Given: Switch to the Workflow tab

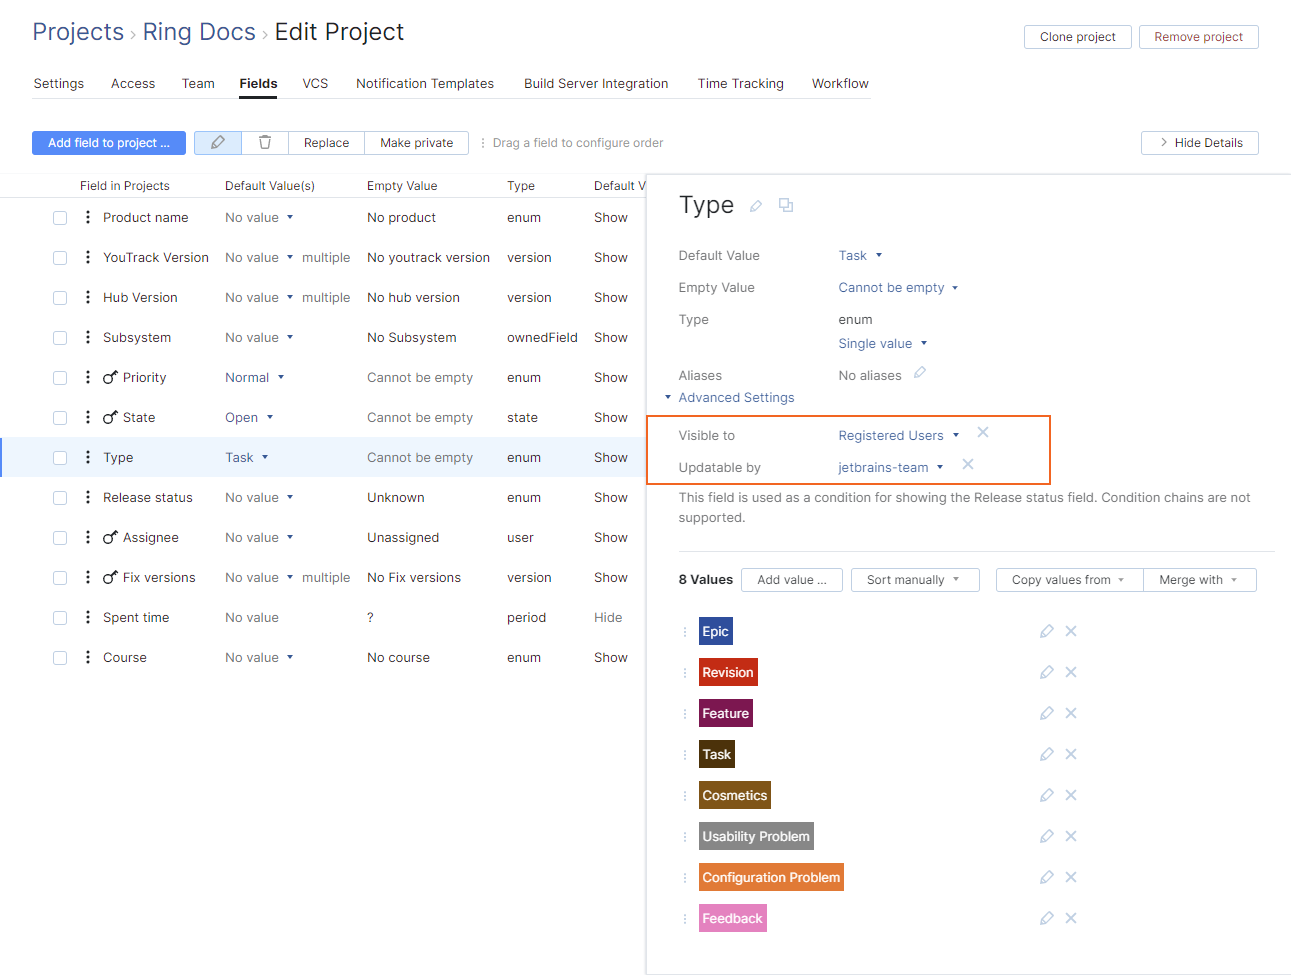Looking at the screenshot, I should (840, 83).
